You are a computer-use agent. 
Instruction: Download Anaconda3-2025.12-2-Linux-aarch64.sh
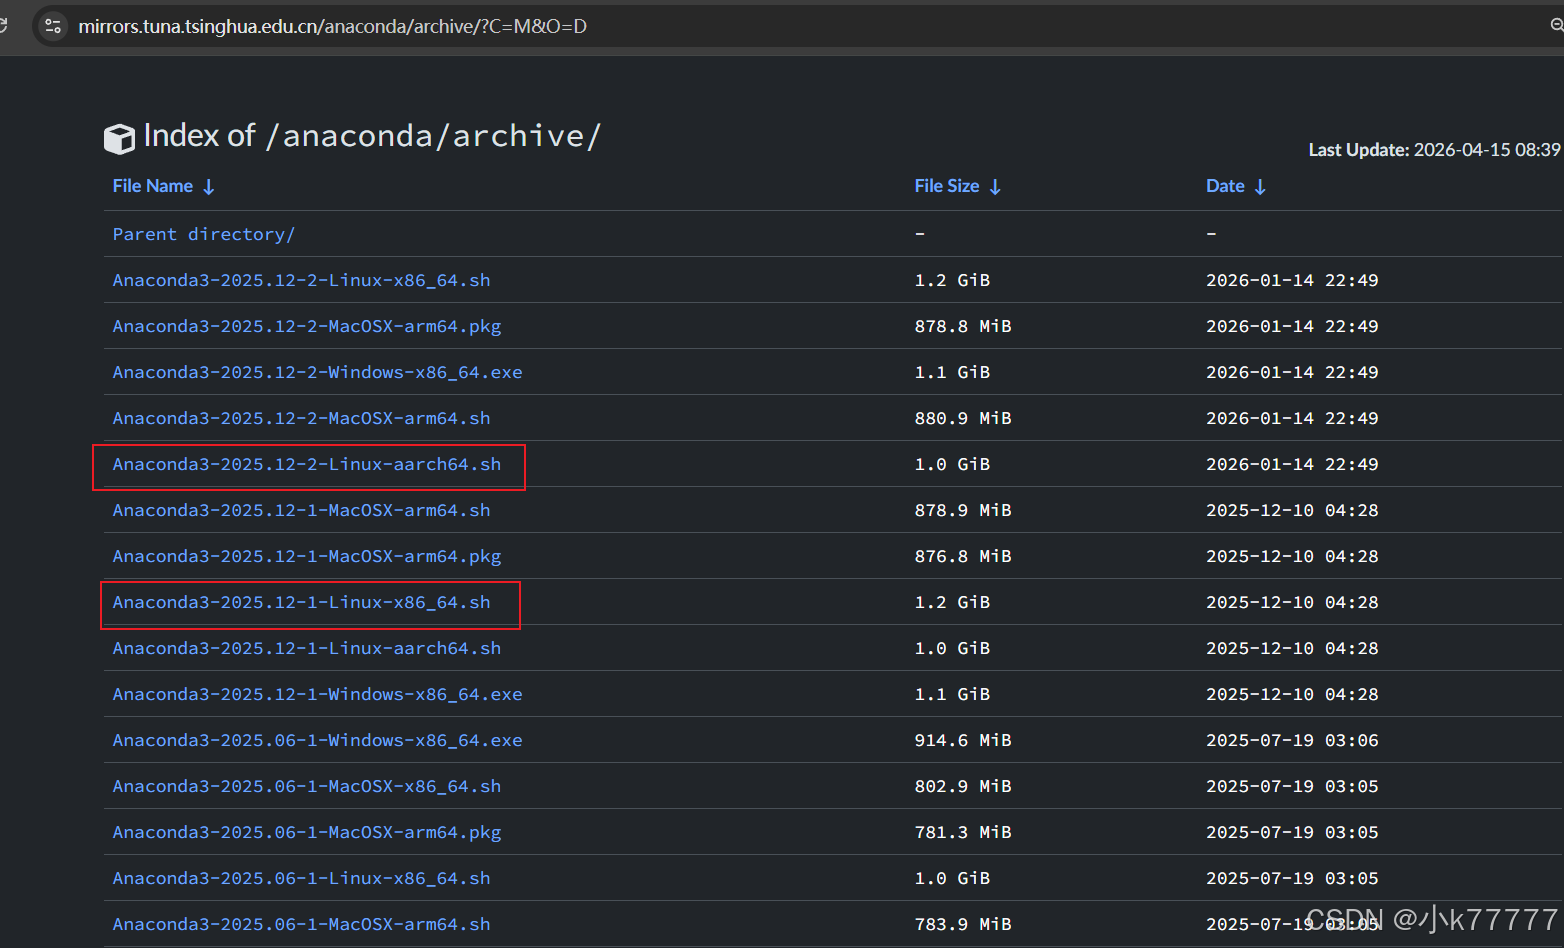coord(307,464)
